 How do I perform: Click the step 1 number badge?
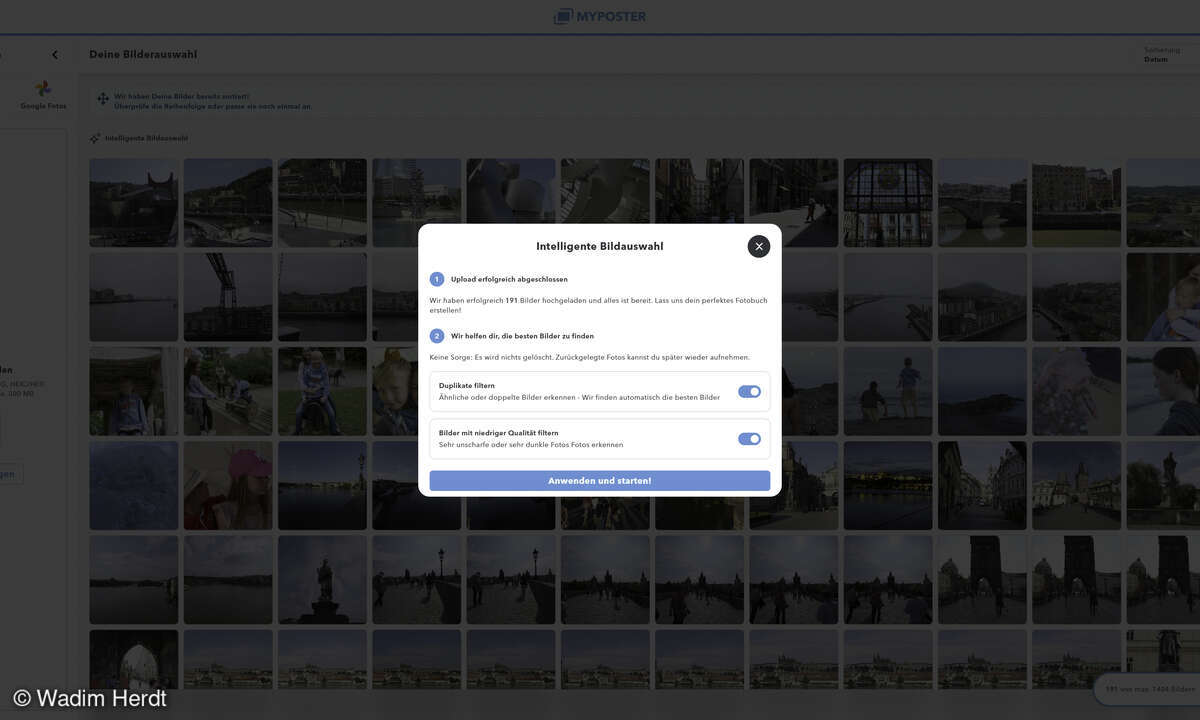pos(437,279)
